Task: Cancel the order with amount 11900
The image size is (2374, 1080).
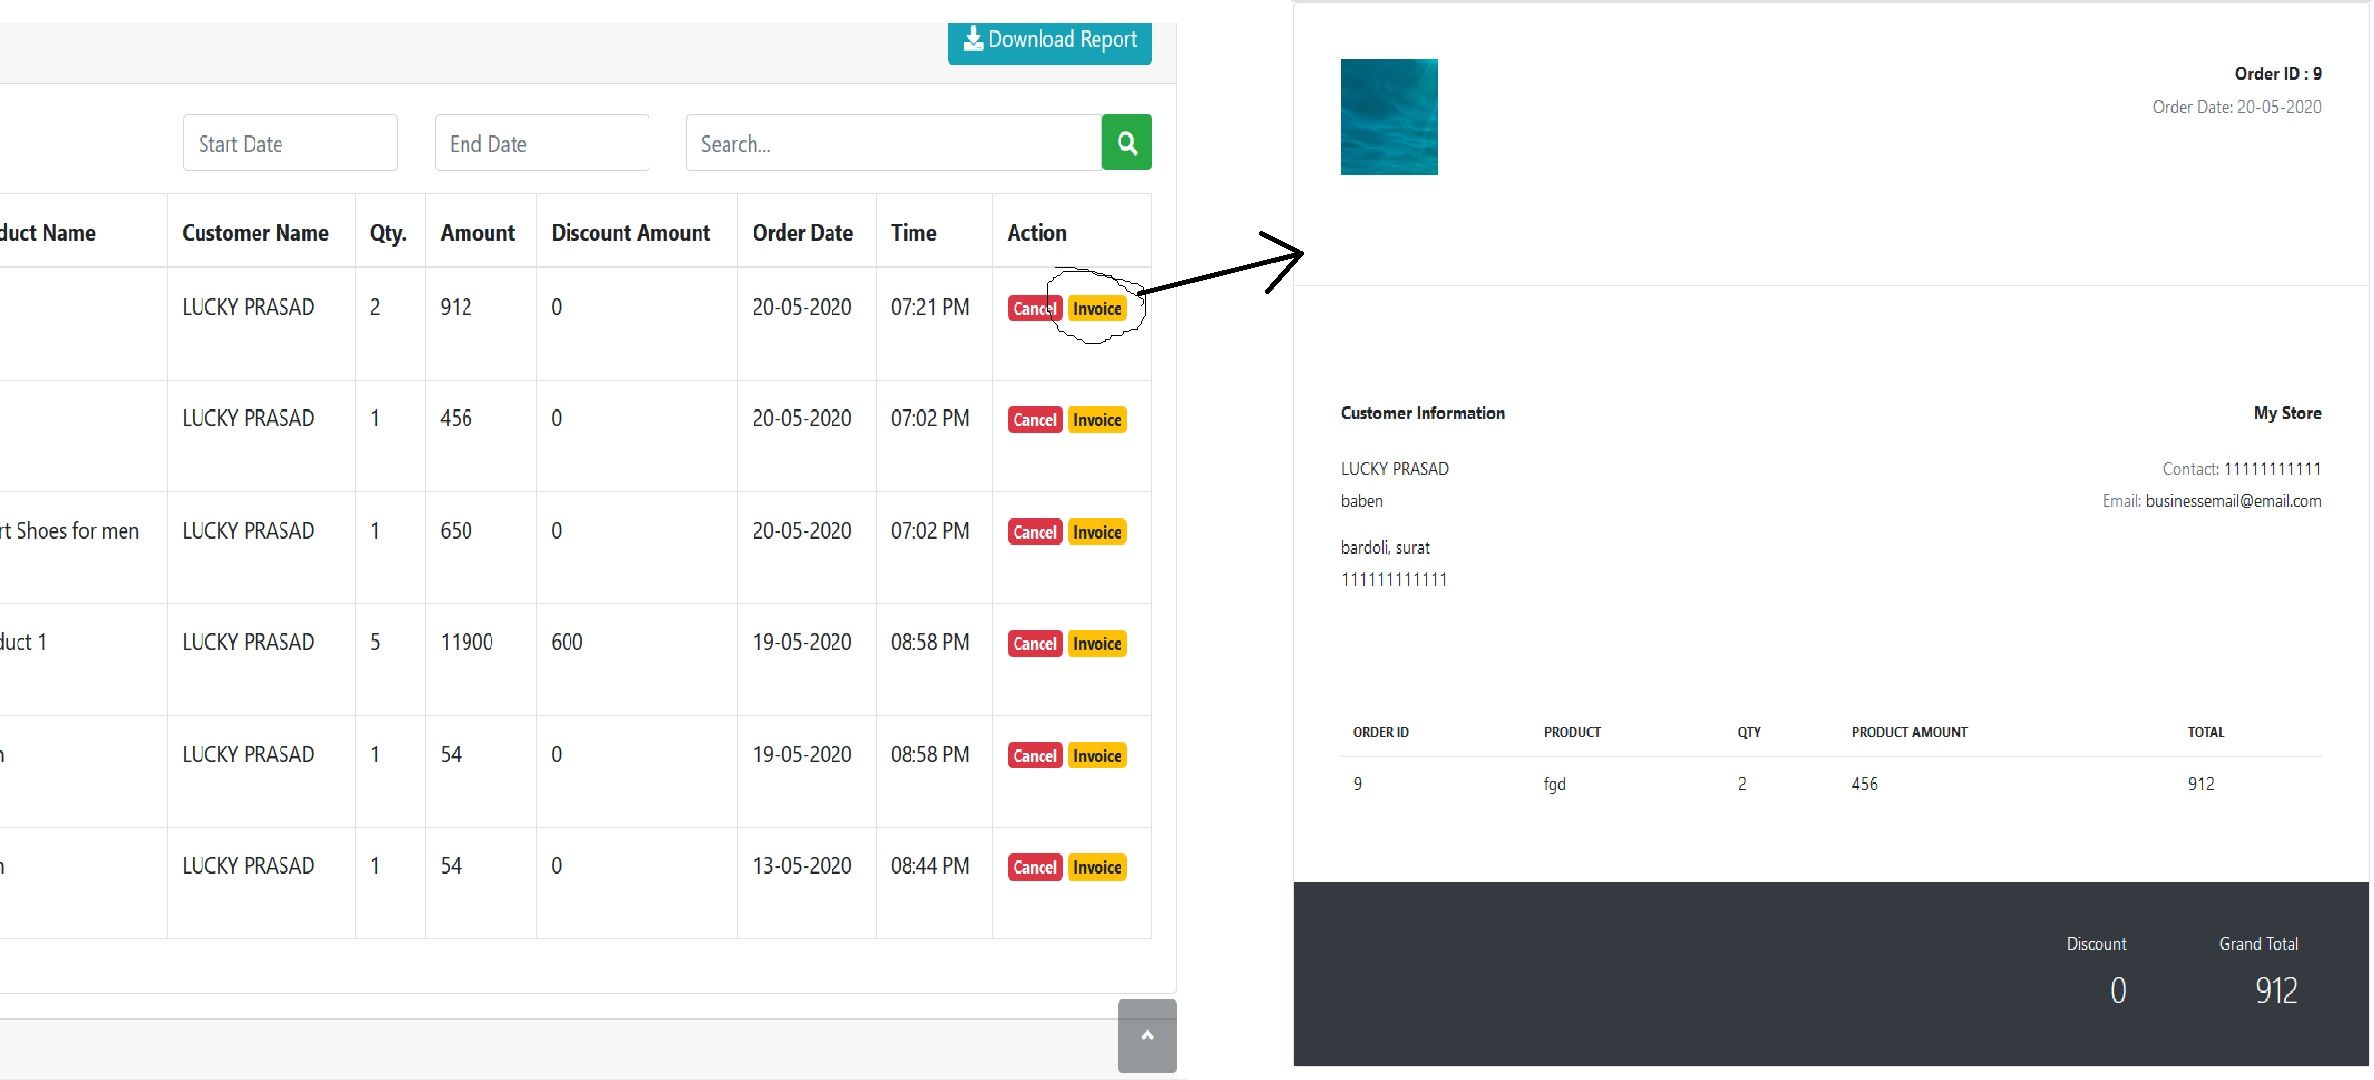Action: pyautogui.click(x=1034, y=644)
